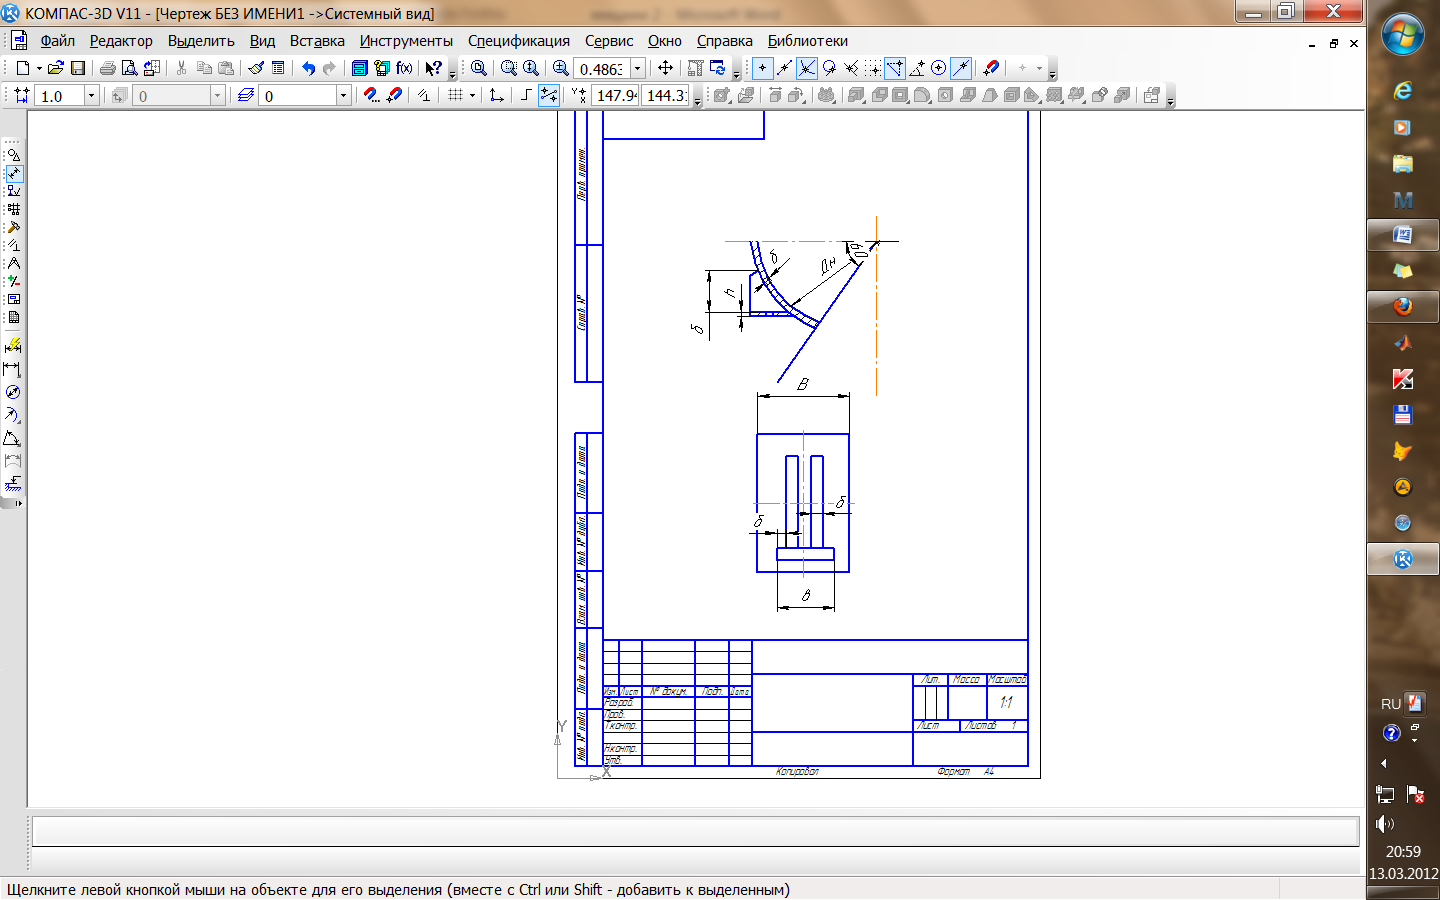This screenshot has height=900, width=1440.
Task: Click the Save document icon
Action: (78, 68)
